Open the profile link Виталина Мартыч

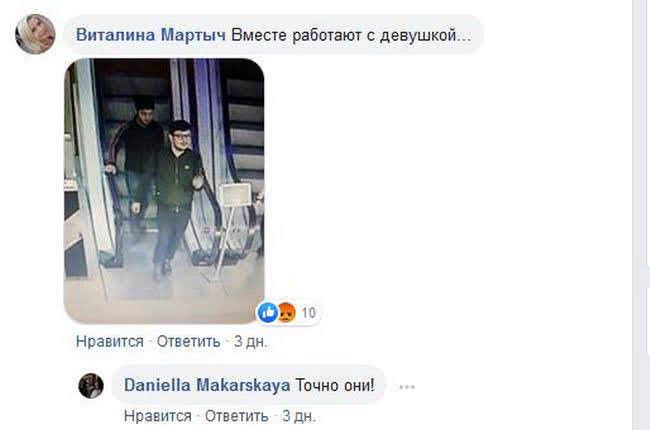click(151, 35)
